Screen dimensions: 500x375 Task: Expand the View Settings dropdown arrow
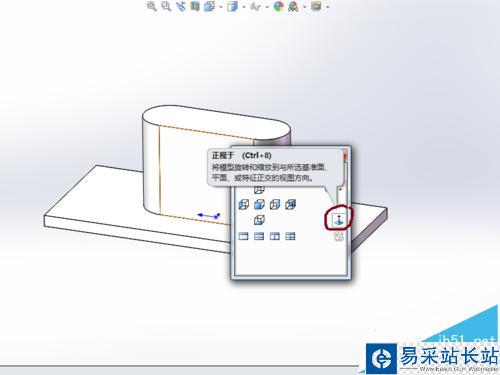[x=328, y=7]
